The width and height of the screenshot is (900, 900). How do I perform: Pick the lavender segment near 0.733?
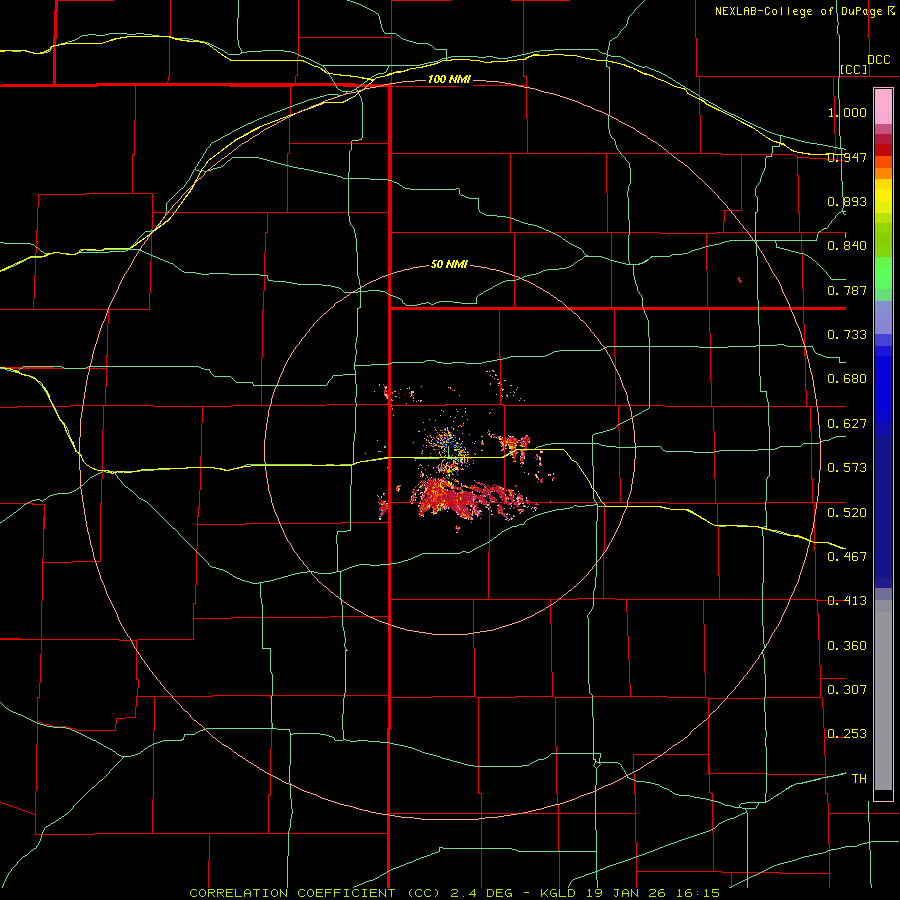(x=883, y=317)
